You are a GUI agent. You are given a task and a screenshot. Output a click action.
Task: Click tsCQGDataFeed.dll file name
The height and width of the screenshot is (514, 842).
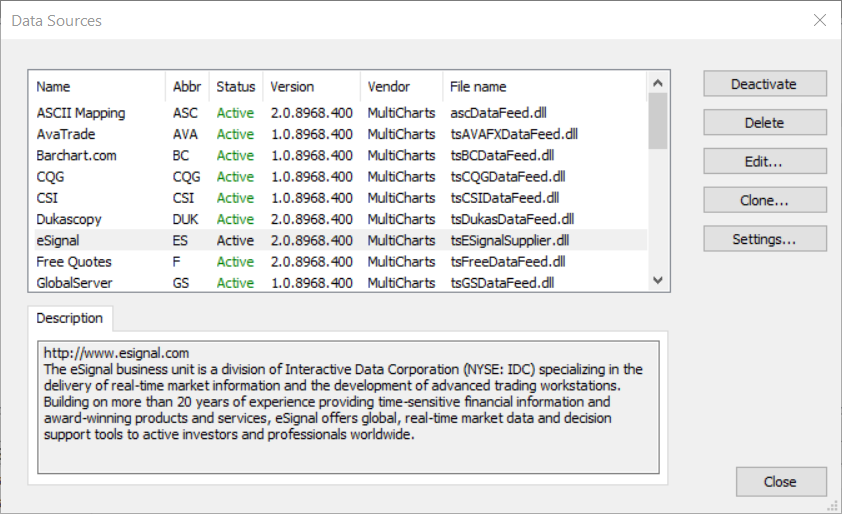pos(507,177)
